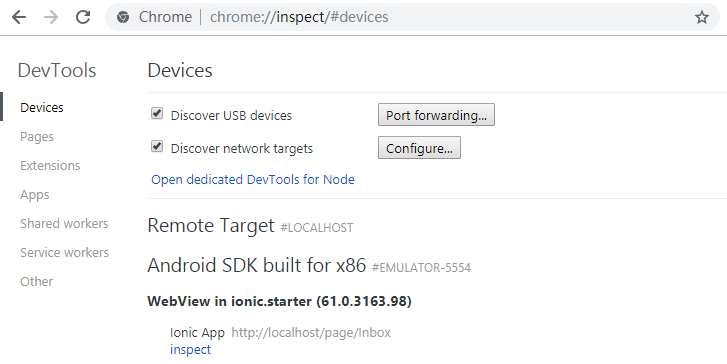This screenshot has height=364, width=727.
Task: Open dedicated DevTools for Node link
Action: pos(253,179)
